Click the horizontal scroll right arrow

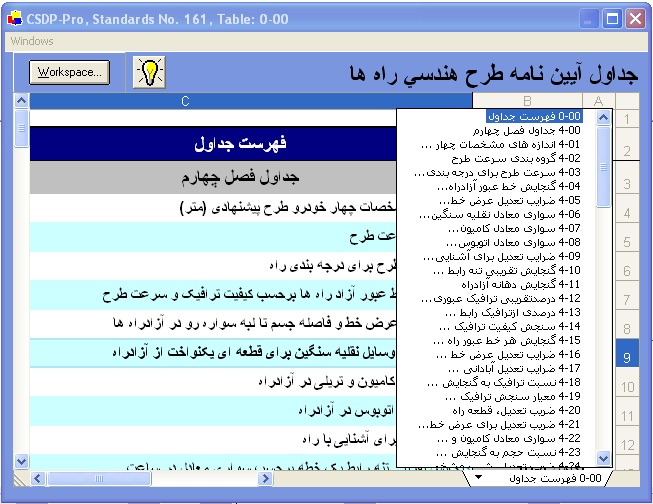[265, 478]
